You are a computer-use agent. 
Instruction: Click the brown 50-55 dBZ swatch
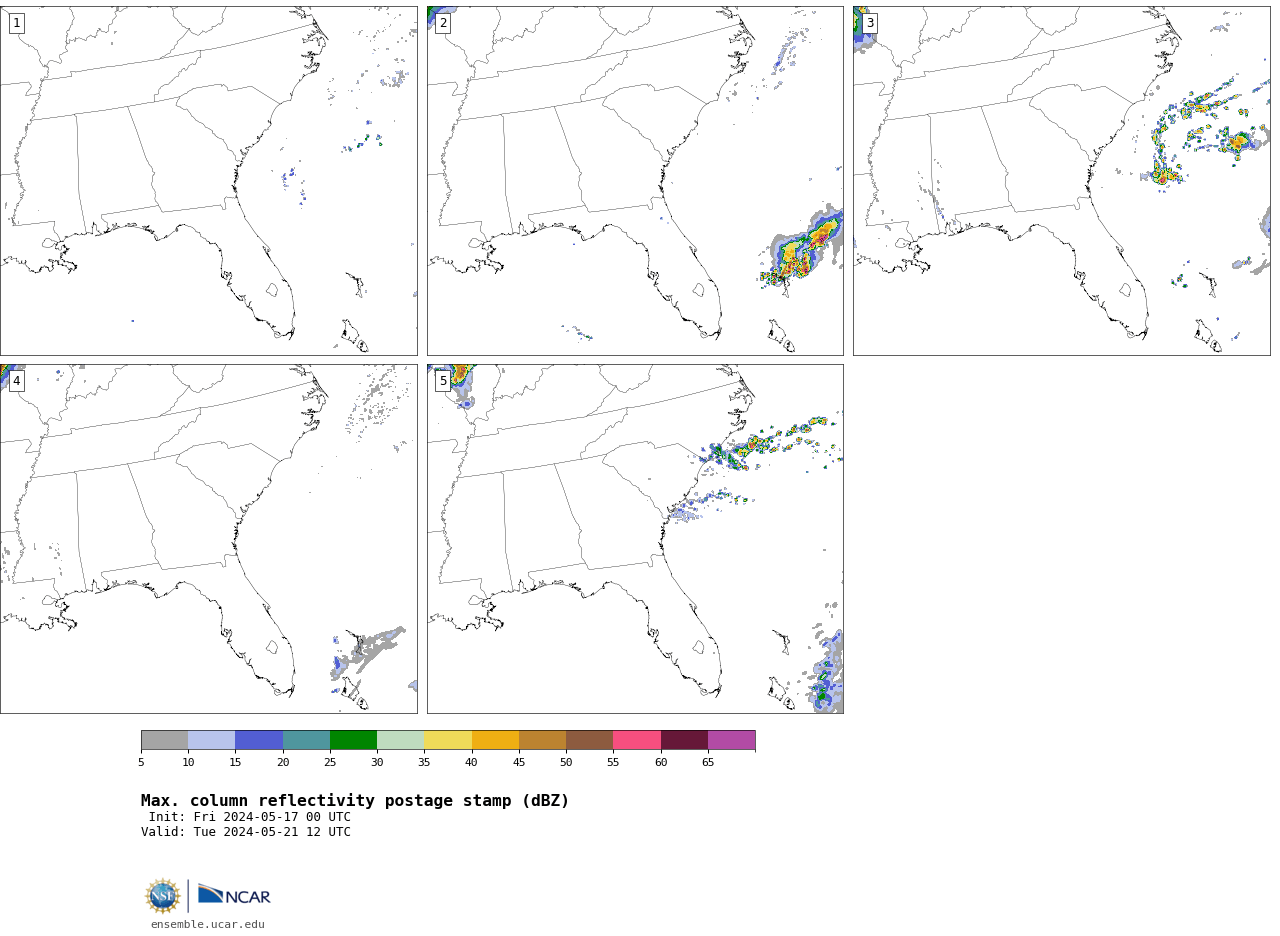pos(590,740)
